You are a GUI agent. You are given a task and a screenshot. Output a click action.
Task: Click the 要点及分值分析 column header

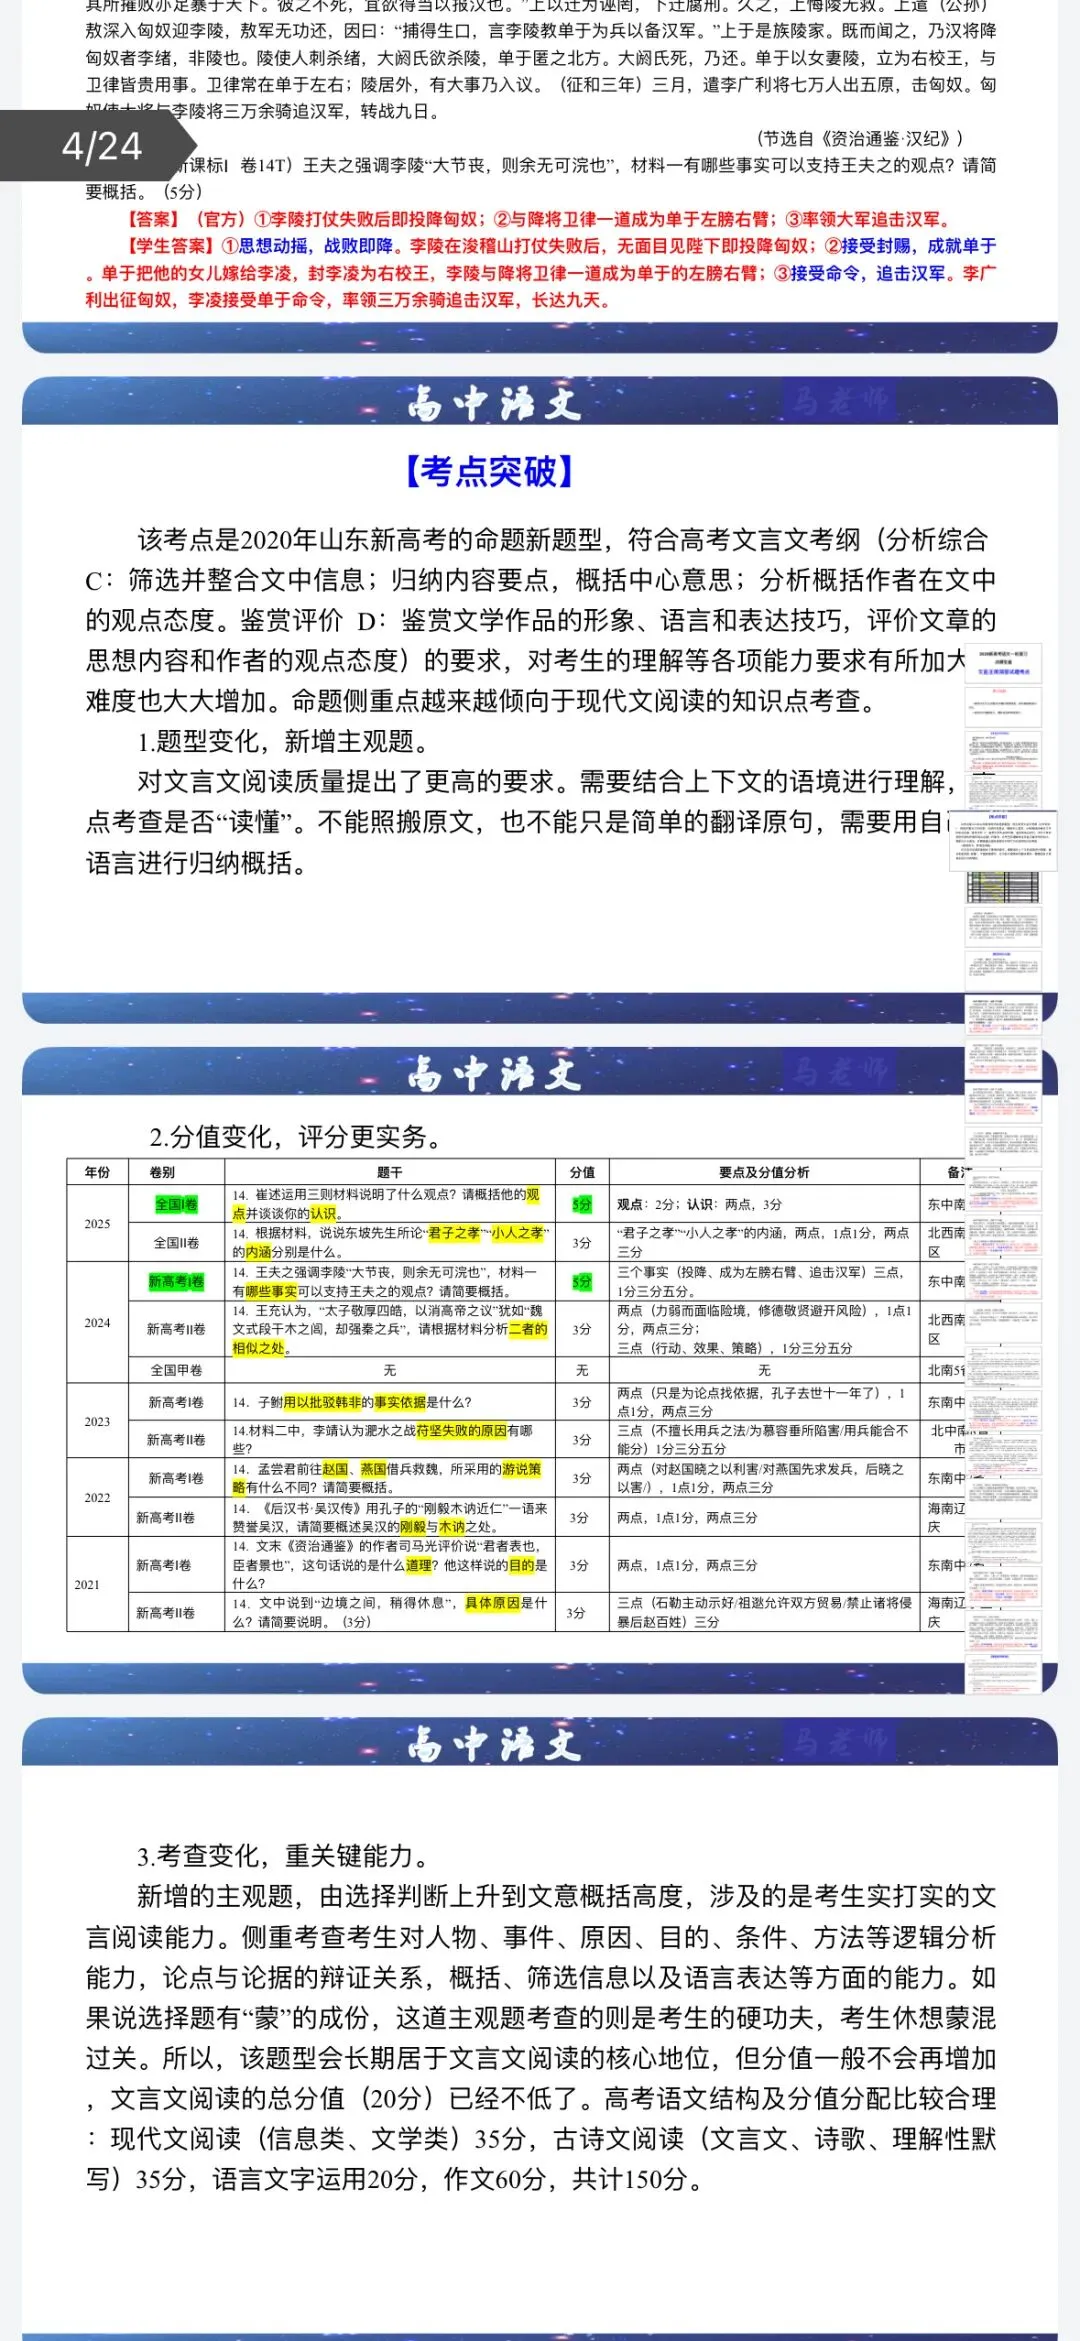coord(764,1172)
